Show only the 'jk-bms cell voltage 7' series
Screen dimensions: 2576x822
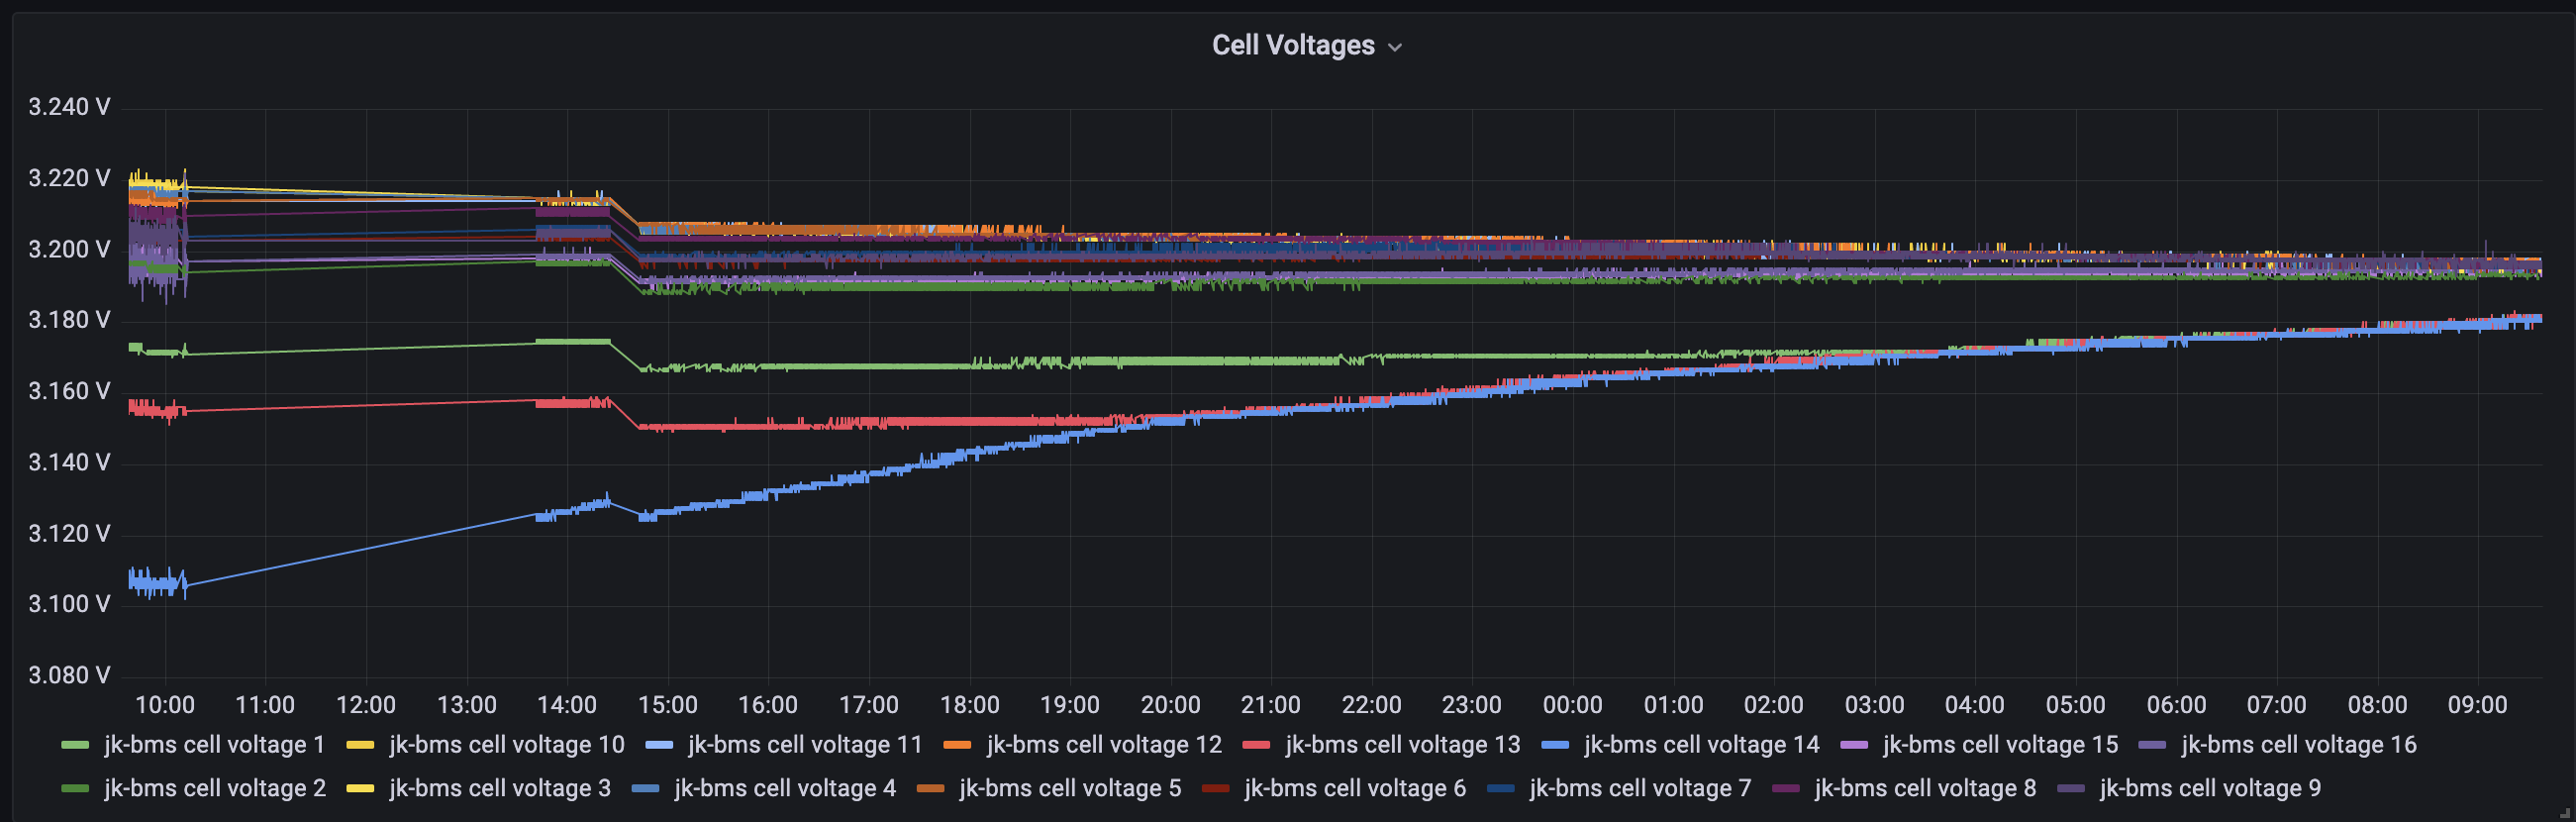(x=1640, y=789)
